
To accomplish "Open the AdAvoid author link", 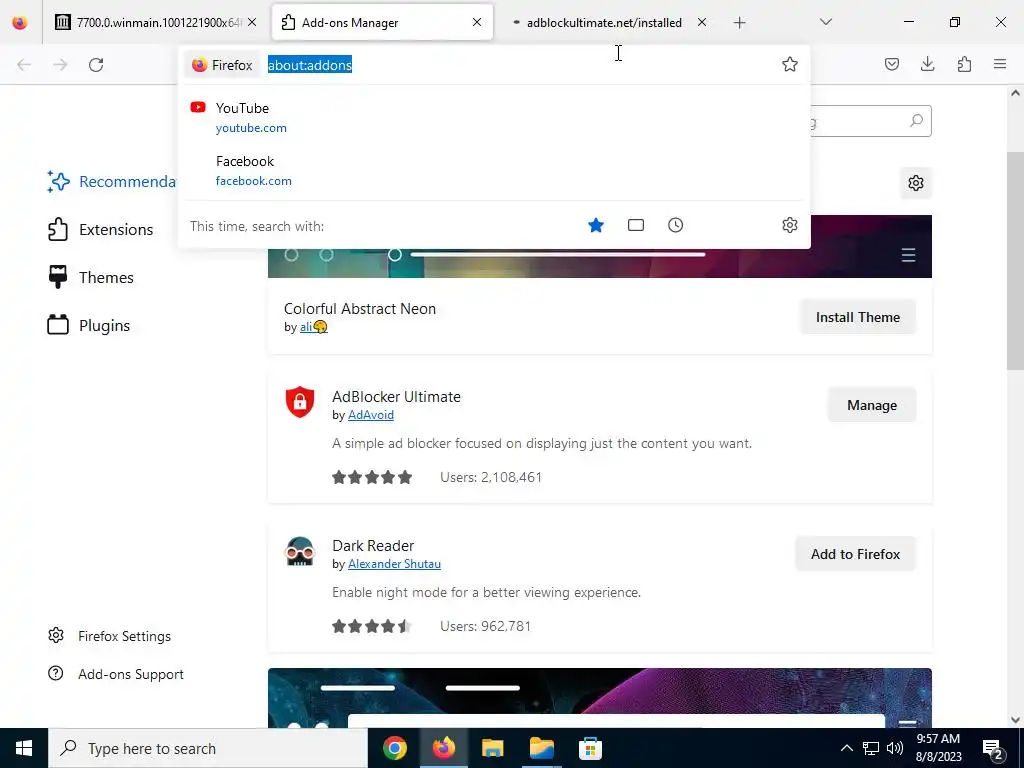I will (x=371, y=415).
